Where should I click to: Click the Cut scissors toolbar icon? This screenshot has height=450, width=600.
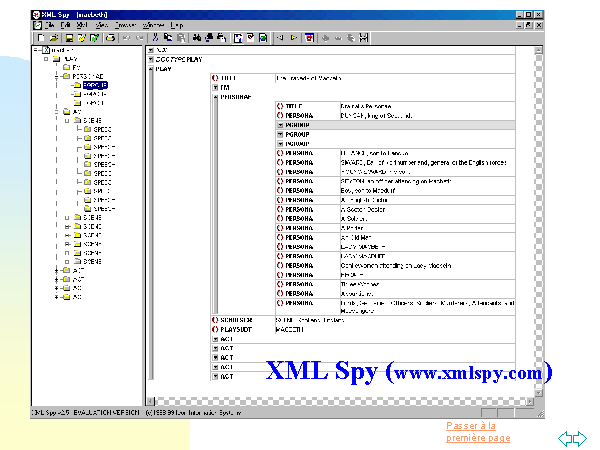(156, 37)
